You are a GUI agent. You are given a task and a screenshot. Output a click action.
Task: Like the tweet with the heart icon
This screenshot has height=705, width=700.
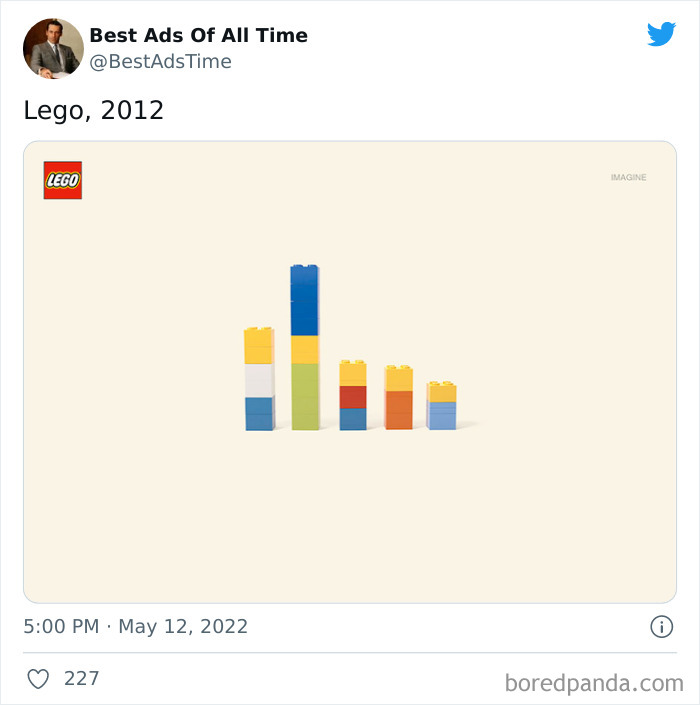[38, 679]
